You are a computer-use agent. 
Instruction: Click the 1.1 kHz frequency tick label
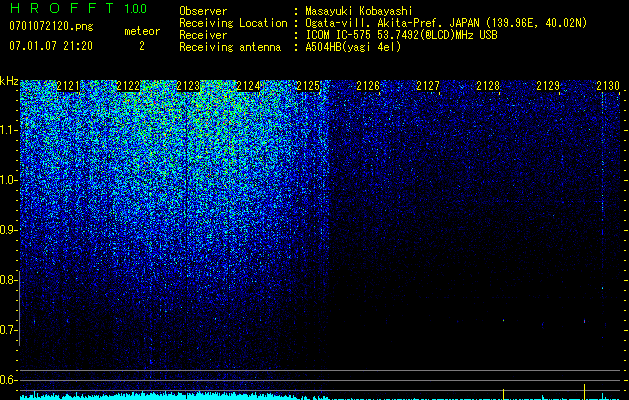click(x=8, y=130)
